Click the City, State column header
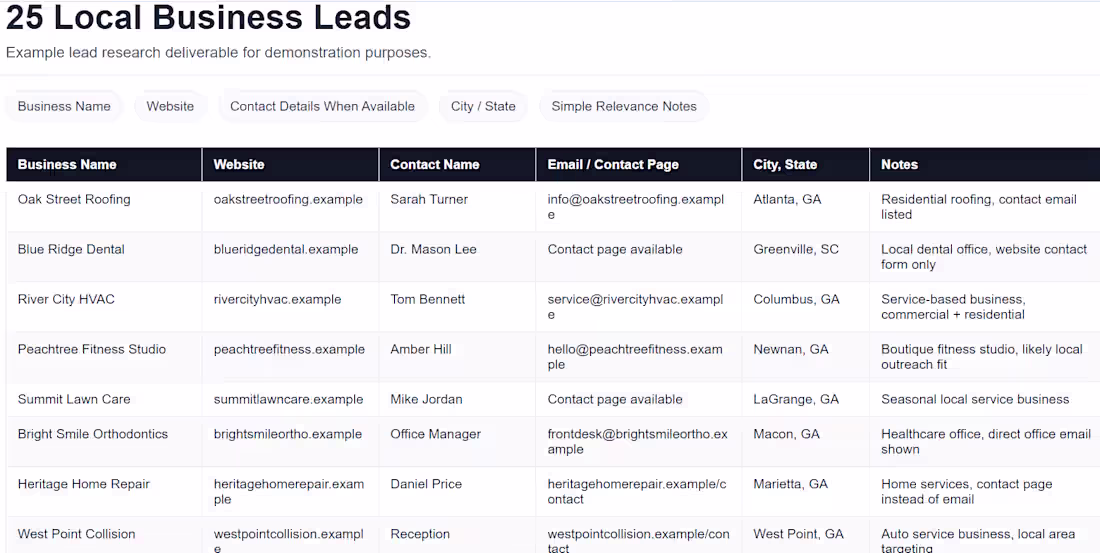The height and width of the screenshot is (553, 1100). coord(785,164)
